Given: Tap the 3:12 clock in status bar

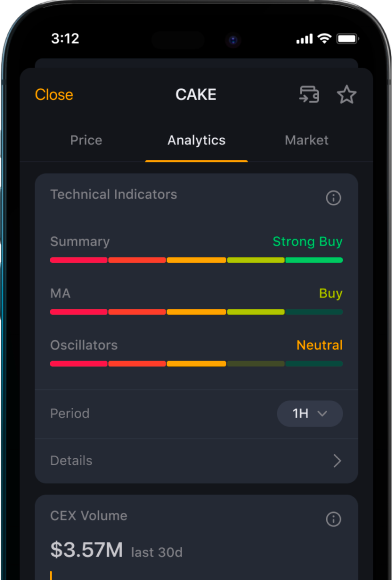Looking at the screenshot, I should [x=65, y=38].
